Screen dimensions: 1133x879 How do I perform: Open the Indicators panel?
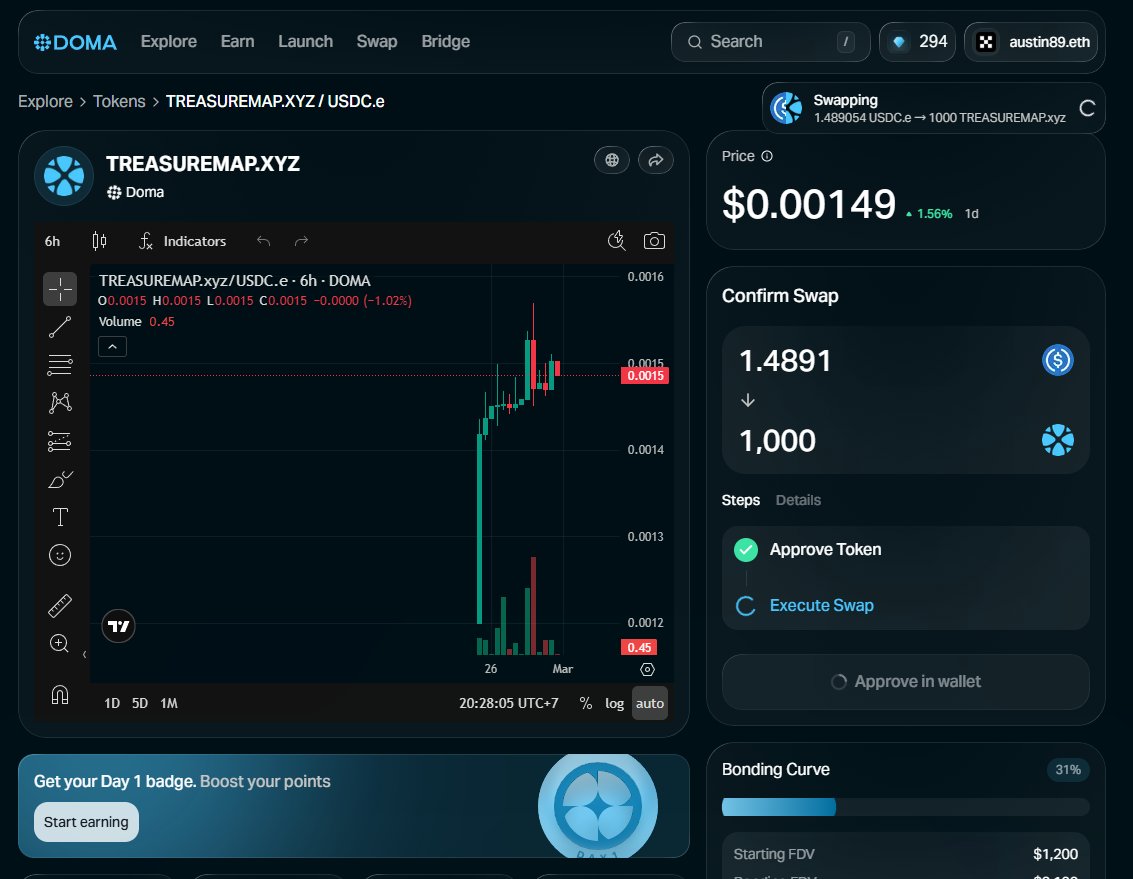[x=183, y=241]
